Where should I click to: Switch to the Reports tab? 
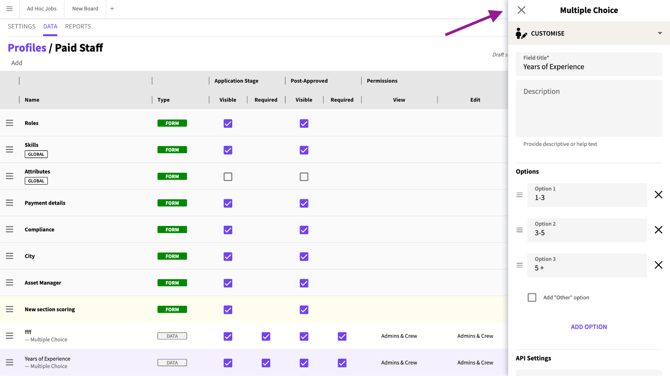pyautogui.click(x=78, y=26)
